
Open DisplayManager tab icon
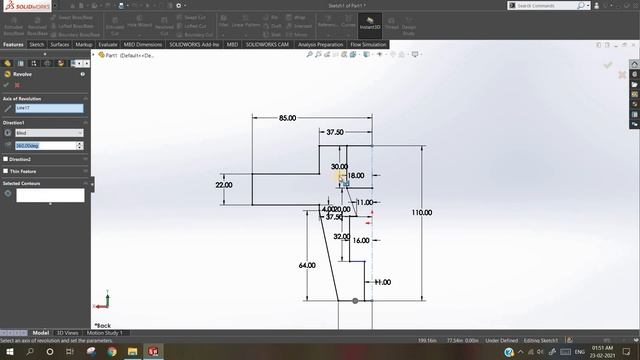point(61,63)
